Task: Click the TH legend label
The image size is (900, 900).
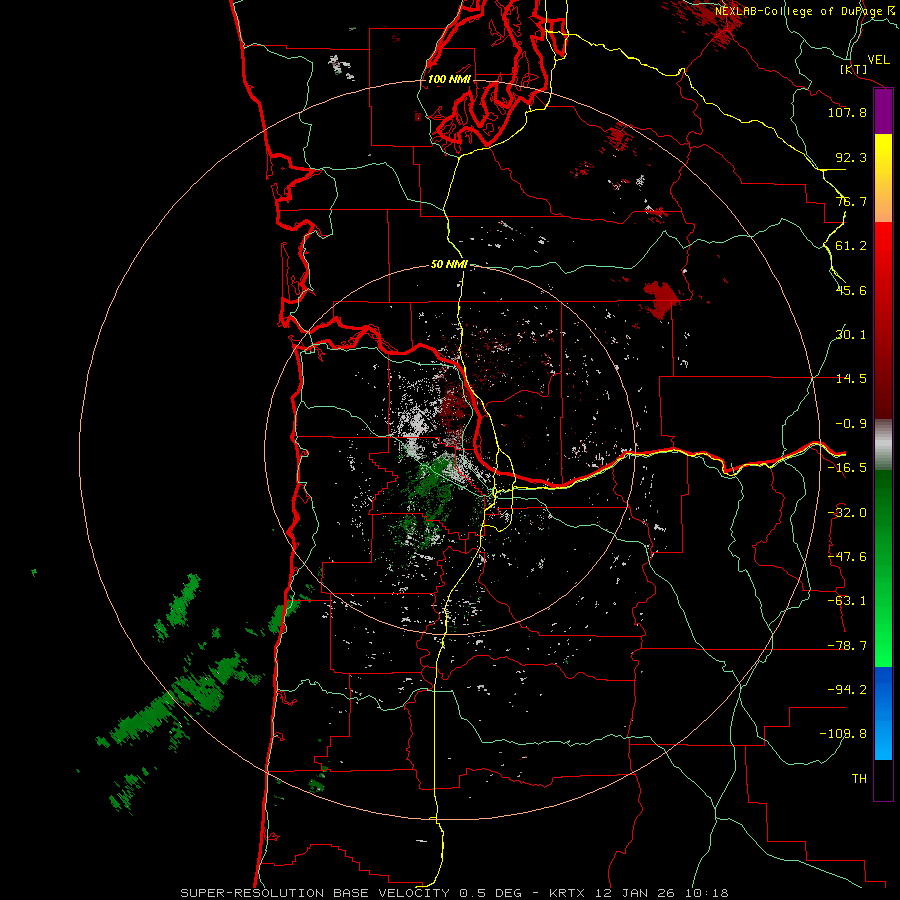Action: [859, 779]
